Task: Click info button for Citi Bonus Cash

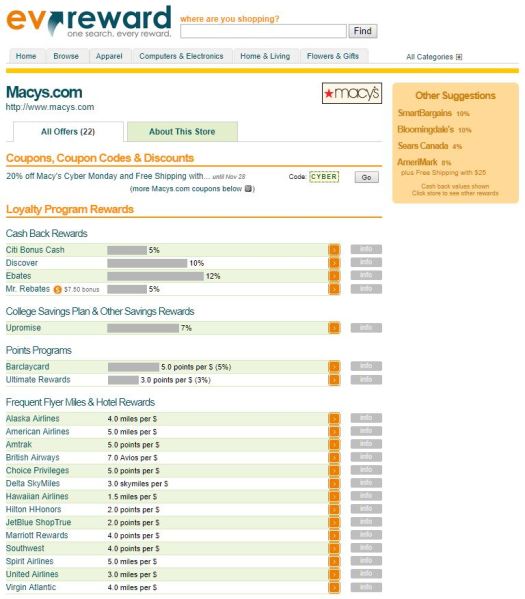Action: pos(366,249)
